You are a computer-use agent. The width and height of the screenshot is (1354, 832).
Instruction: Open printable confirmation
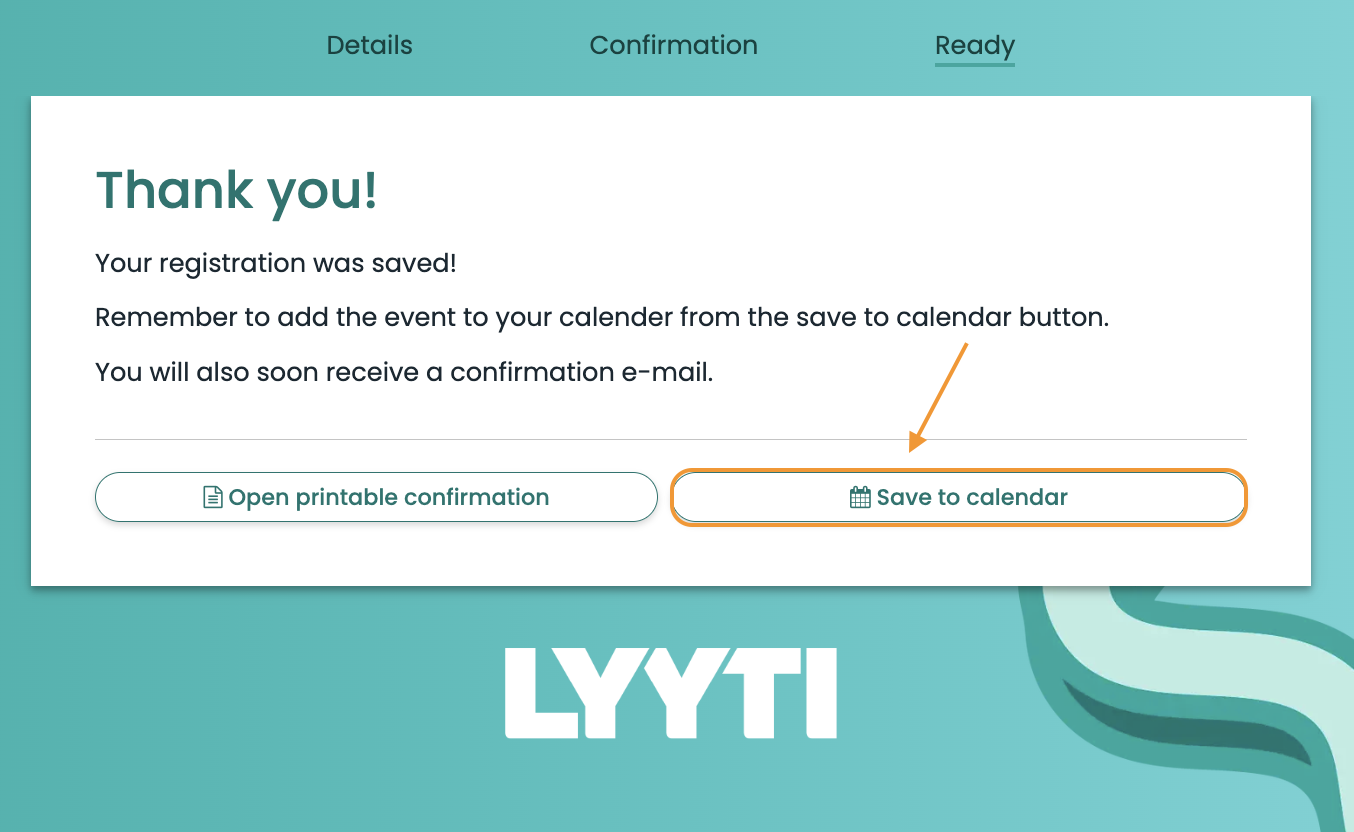[376, 498]
